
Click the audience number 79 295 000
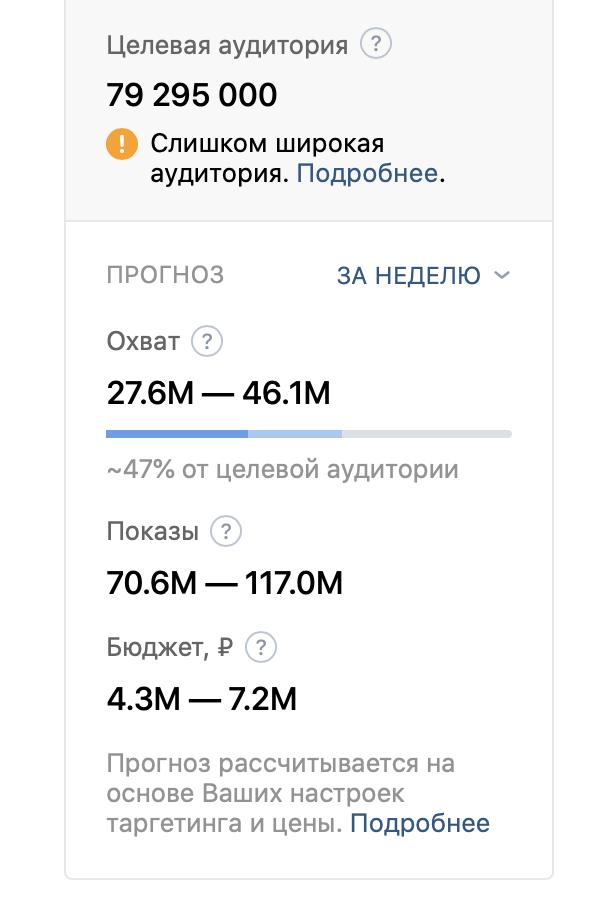click(x=192, y=96)
